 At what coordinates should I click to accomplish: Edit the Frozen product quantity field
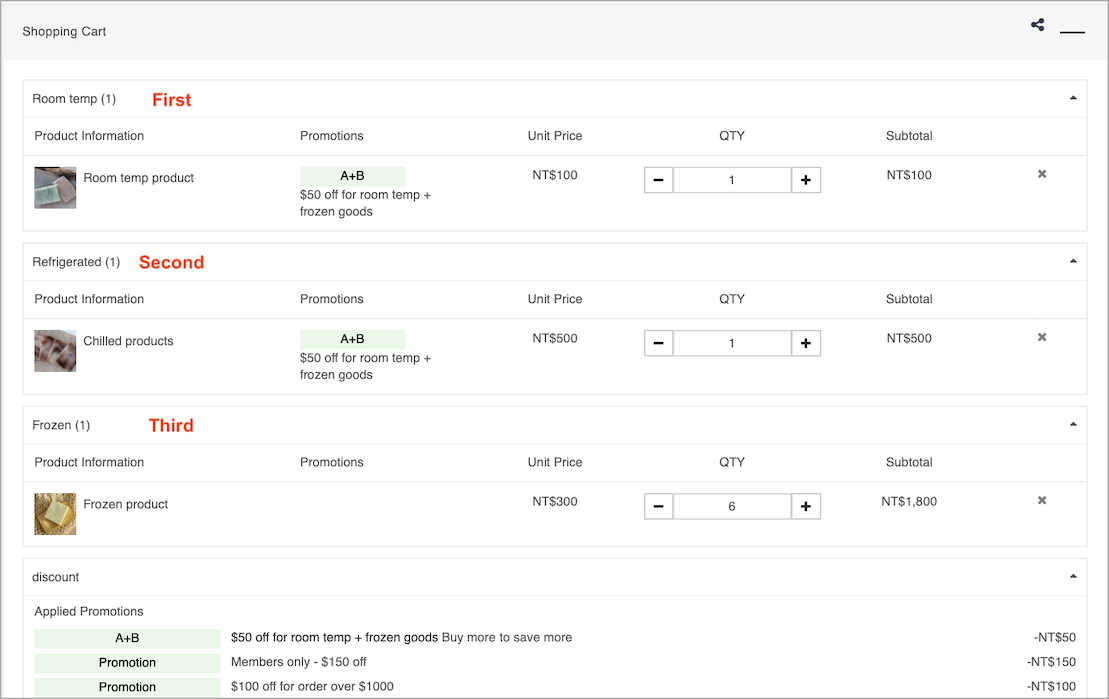tap(732, 507)
